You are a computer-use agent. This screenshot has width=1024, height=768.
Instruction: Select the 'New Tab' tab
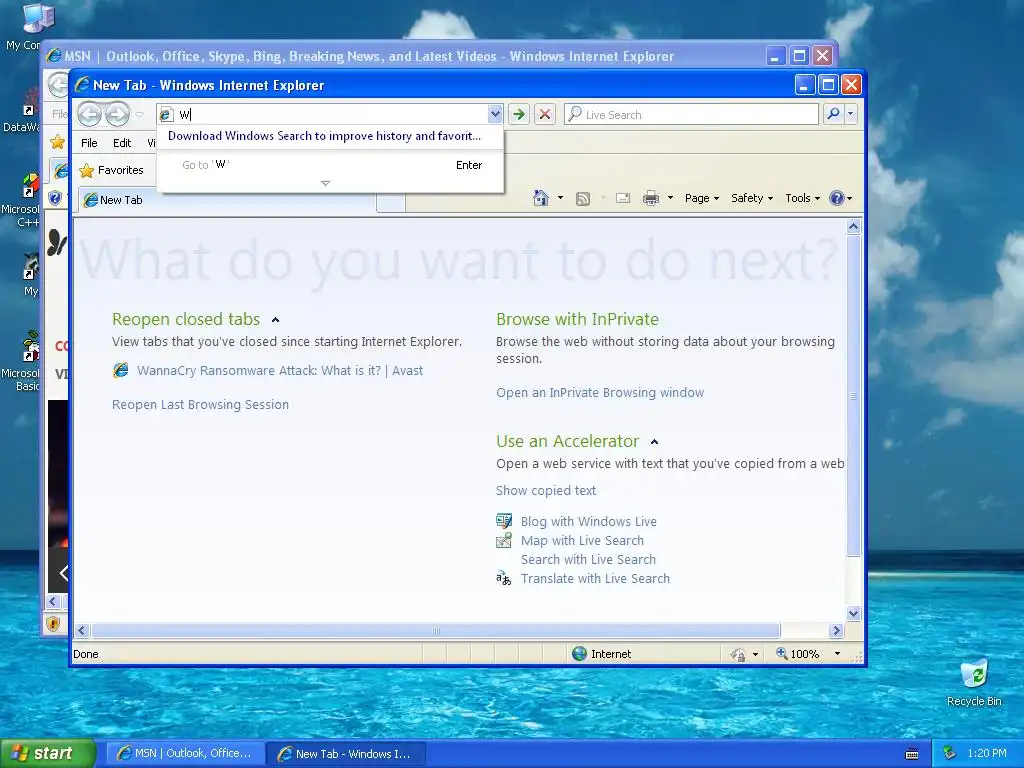pos(227,200)
